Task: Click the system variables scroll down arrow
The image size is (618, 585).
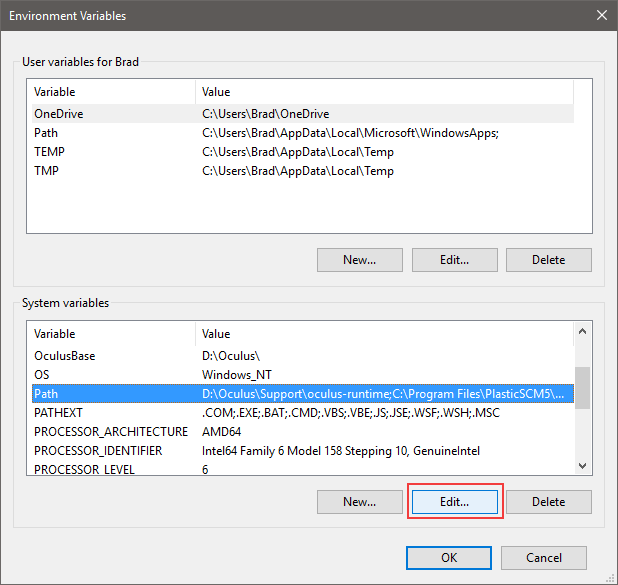Action: click(583, 466)
